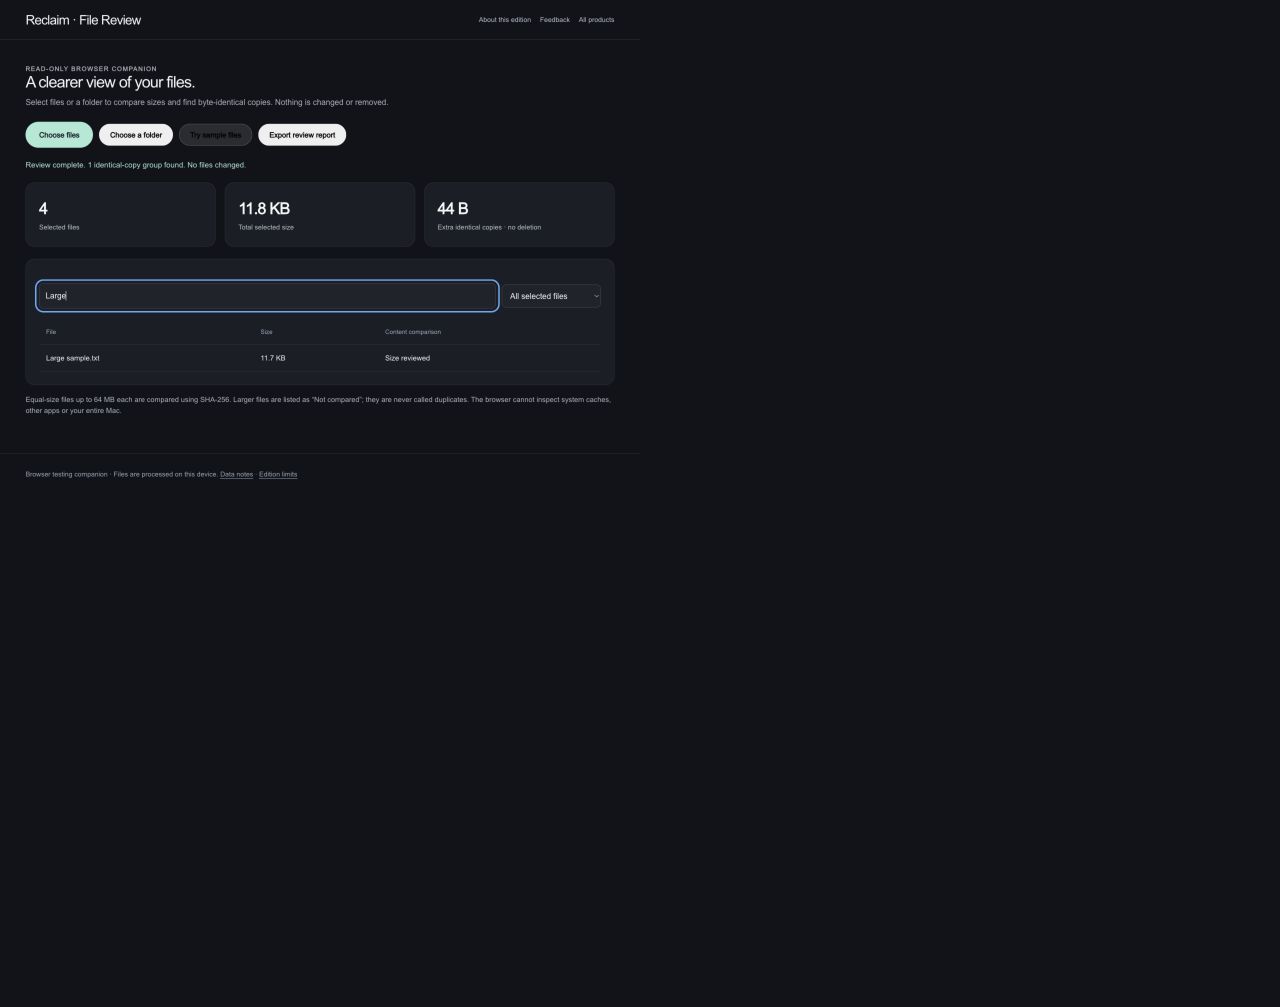Click the Size column header

tap(266, 332)
